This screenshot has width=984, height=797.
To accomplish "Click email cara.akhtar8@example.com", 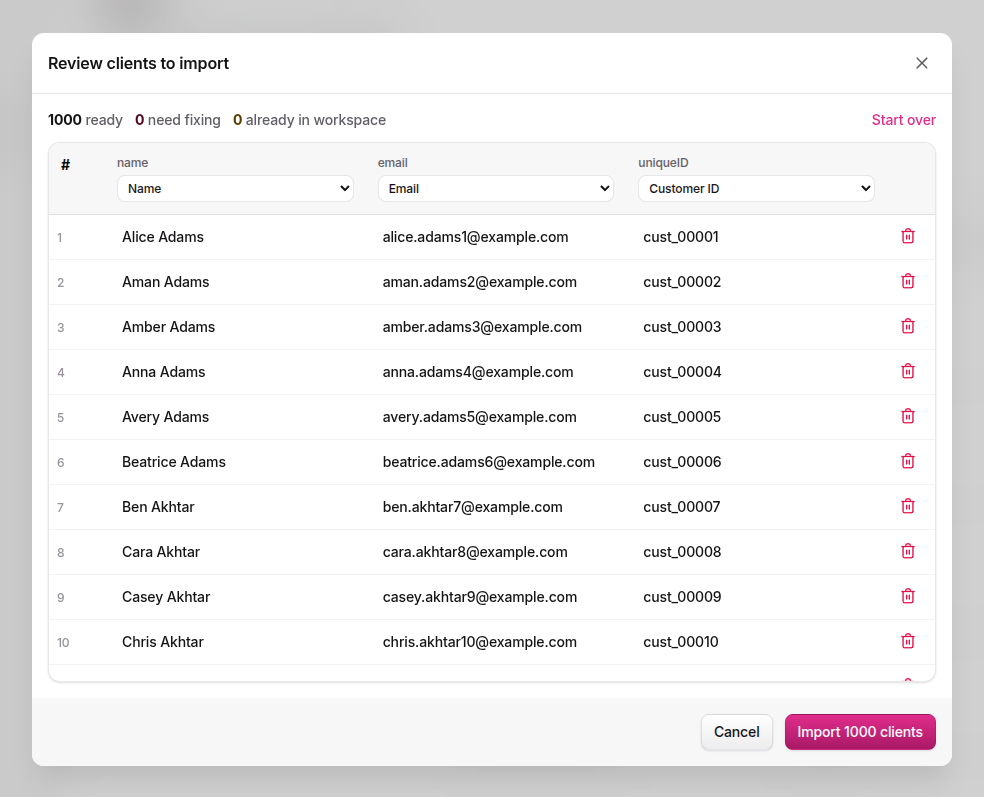I will (475, 552).
